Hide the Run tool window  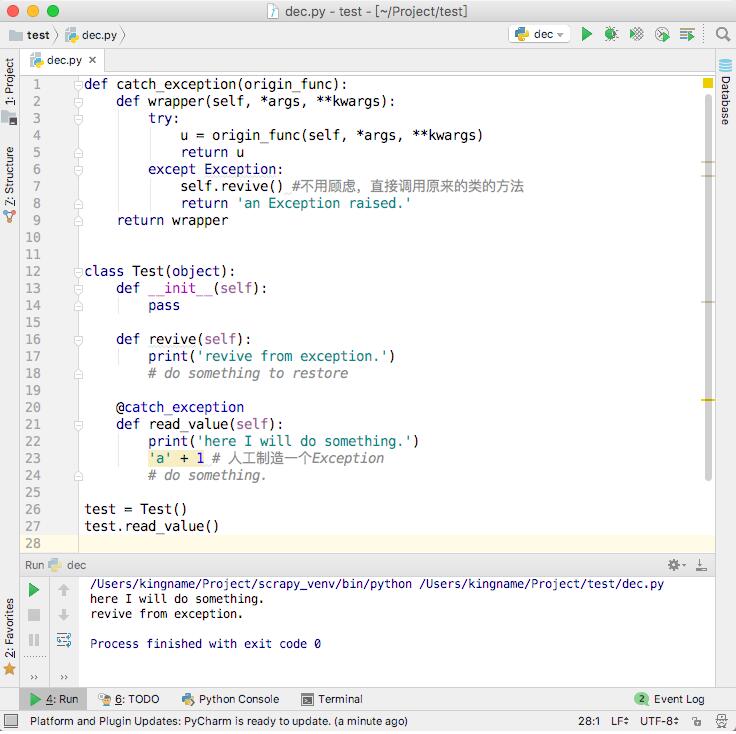click(x=701, y=566)
